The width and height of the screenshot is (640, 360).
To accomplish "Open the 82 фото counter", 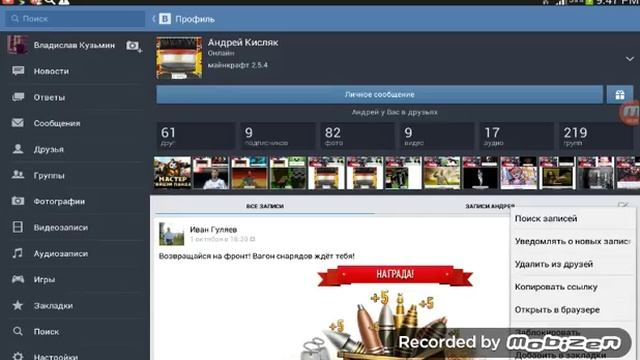I will [358, 136].
